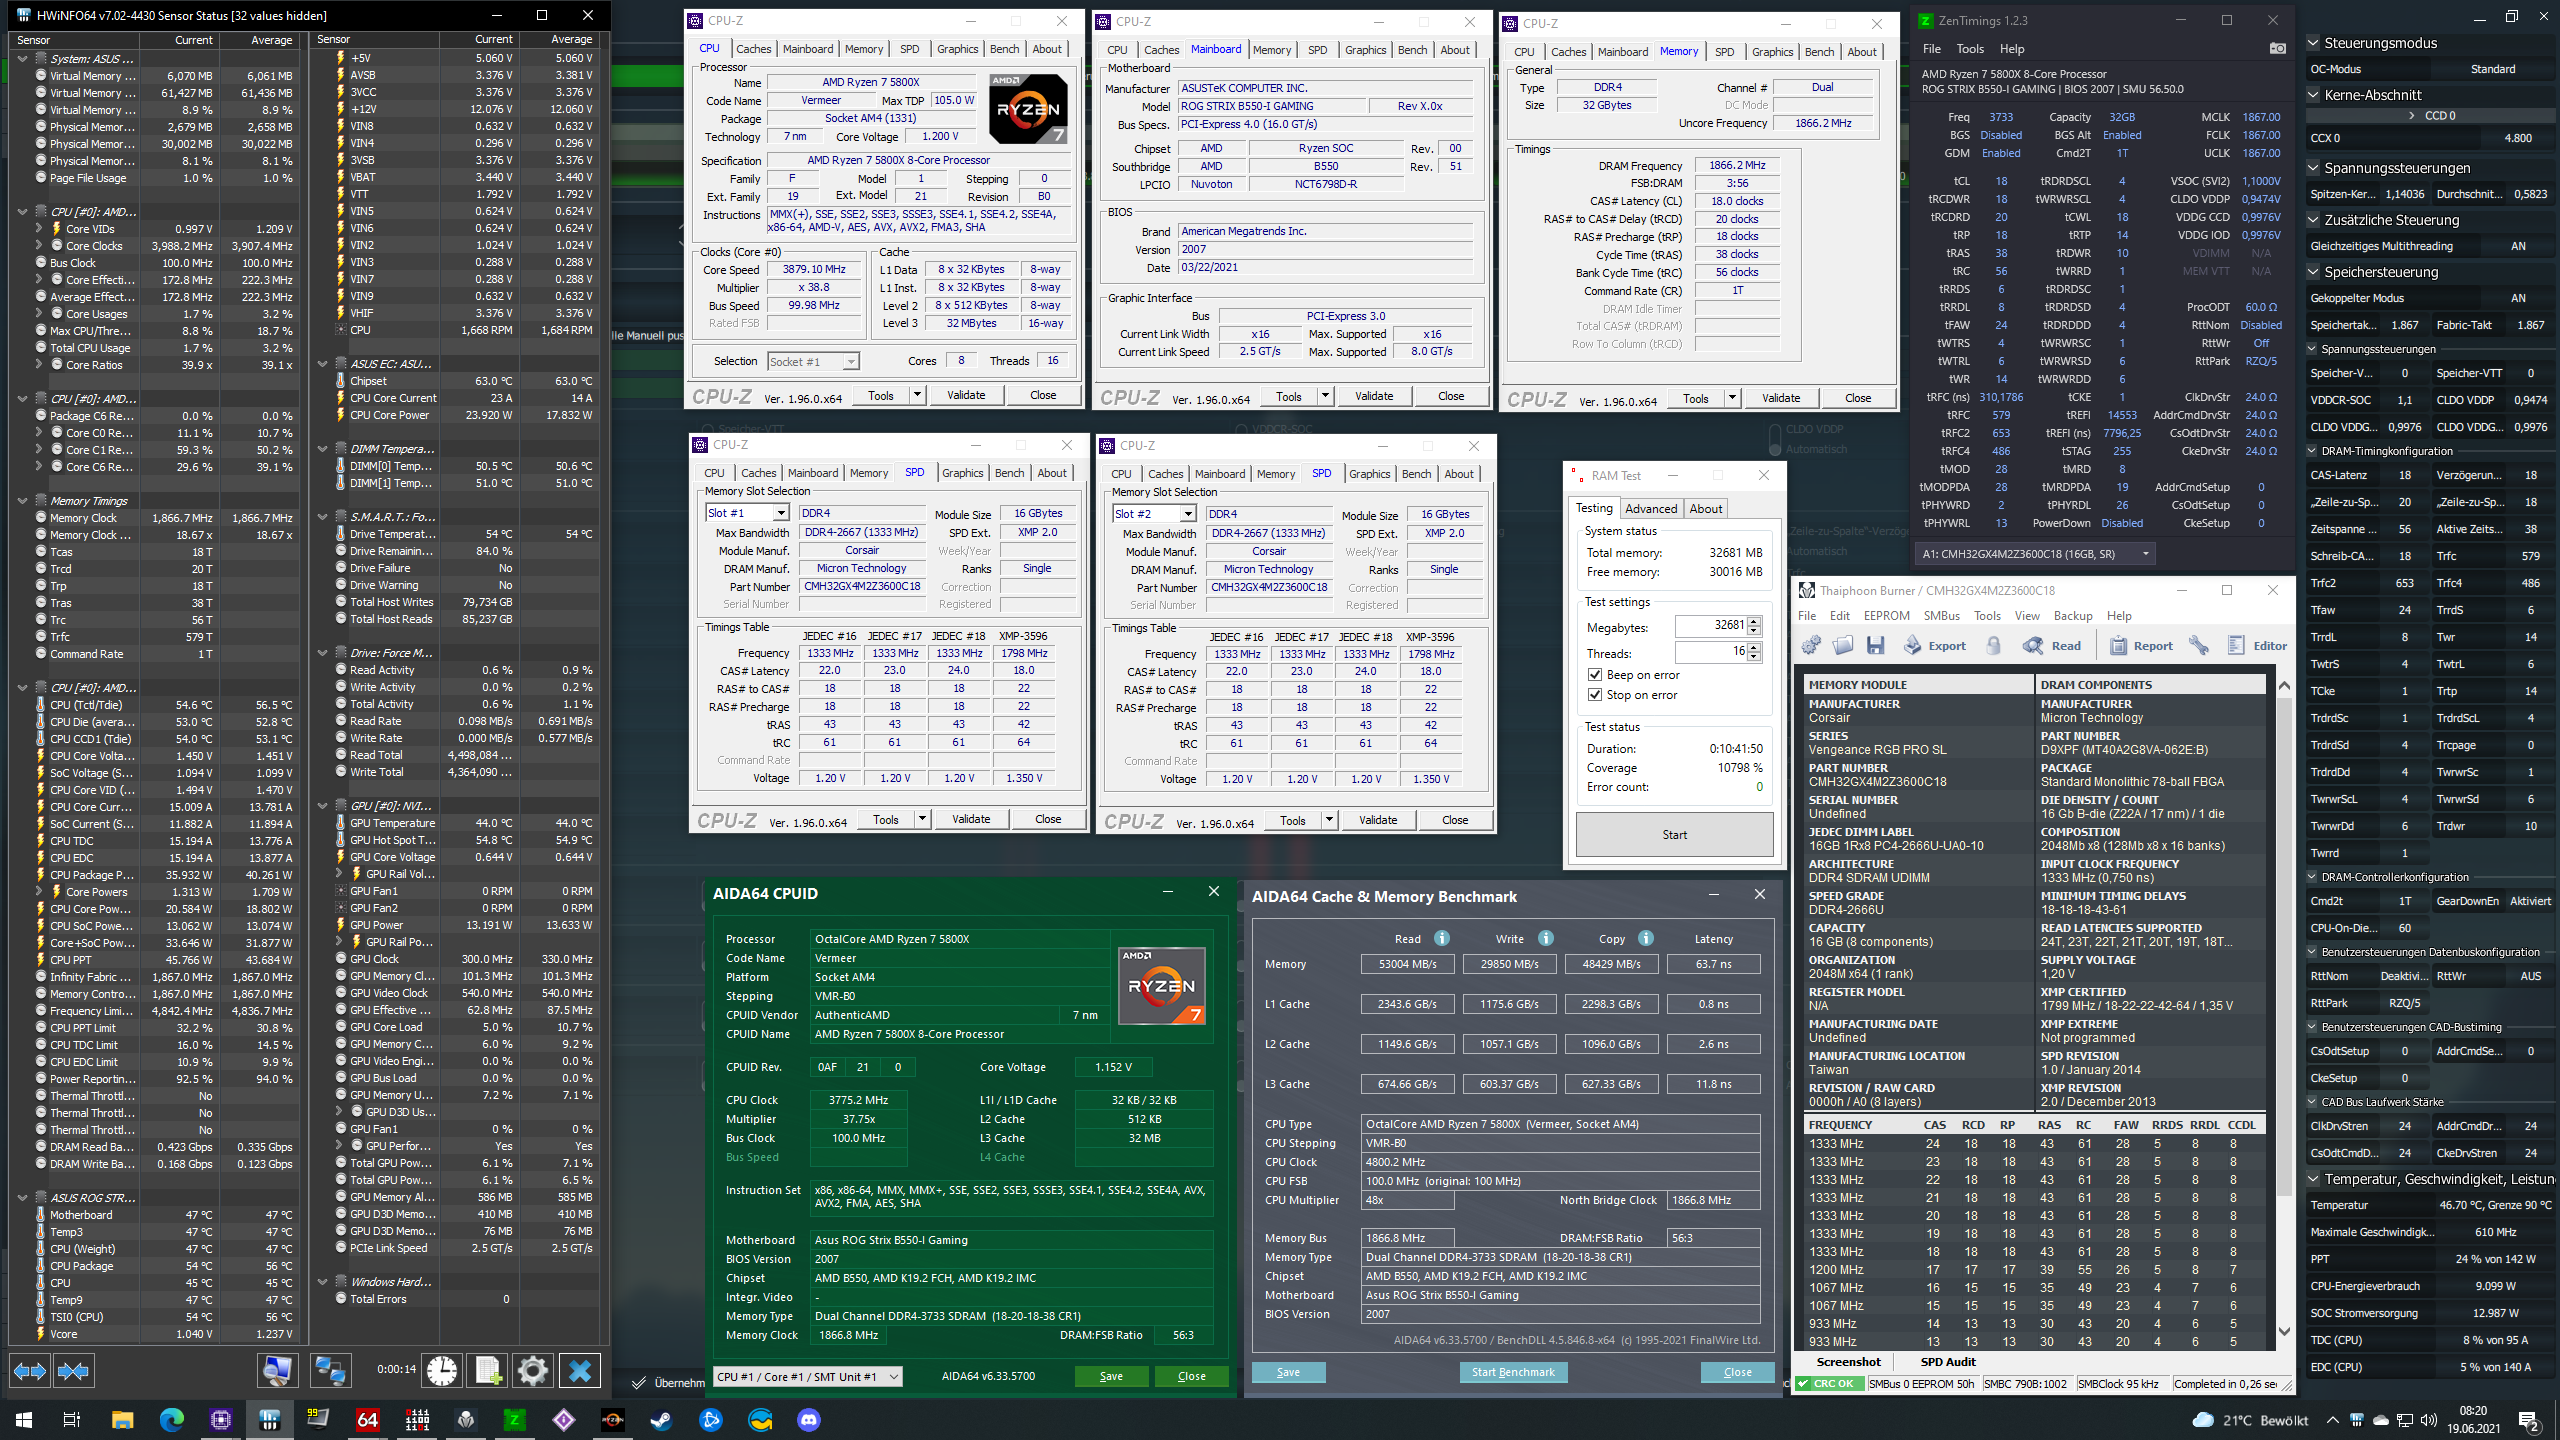Click Close in CPU-Z Memory window
Screen dimensions: 2560x1440
(1857, 398)
